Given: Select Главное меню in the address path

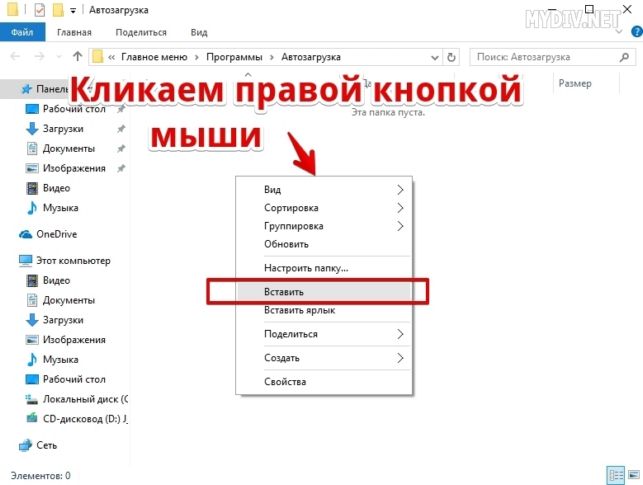Looking at the screenshot, I should tap(154, 57).
